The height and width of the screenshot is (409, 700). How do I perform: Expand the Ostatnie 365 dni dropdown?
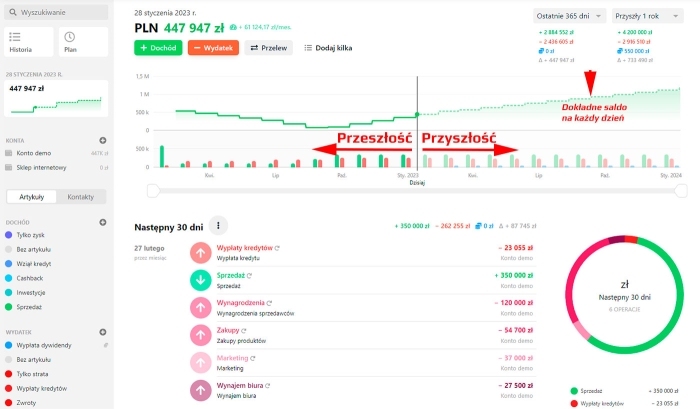(x=567, y=16)
